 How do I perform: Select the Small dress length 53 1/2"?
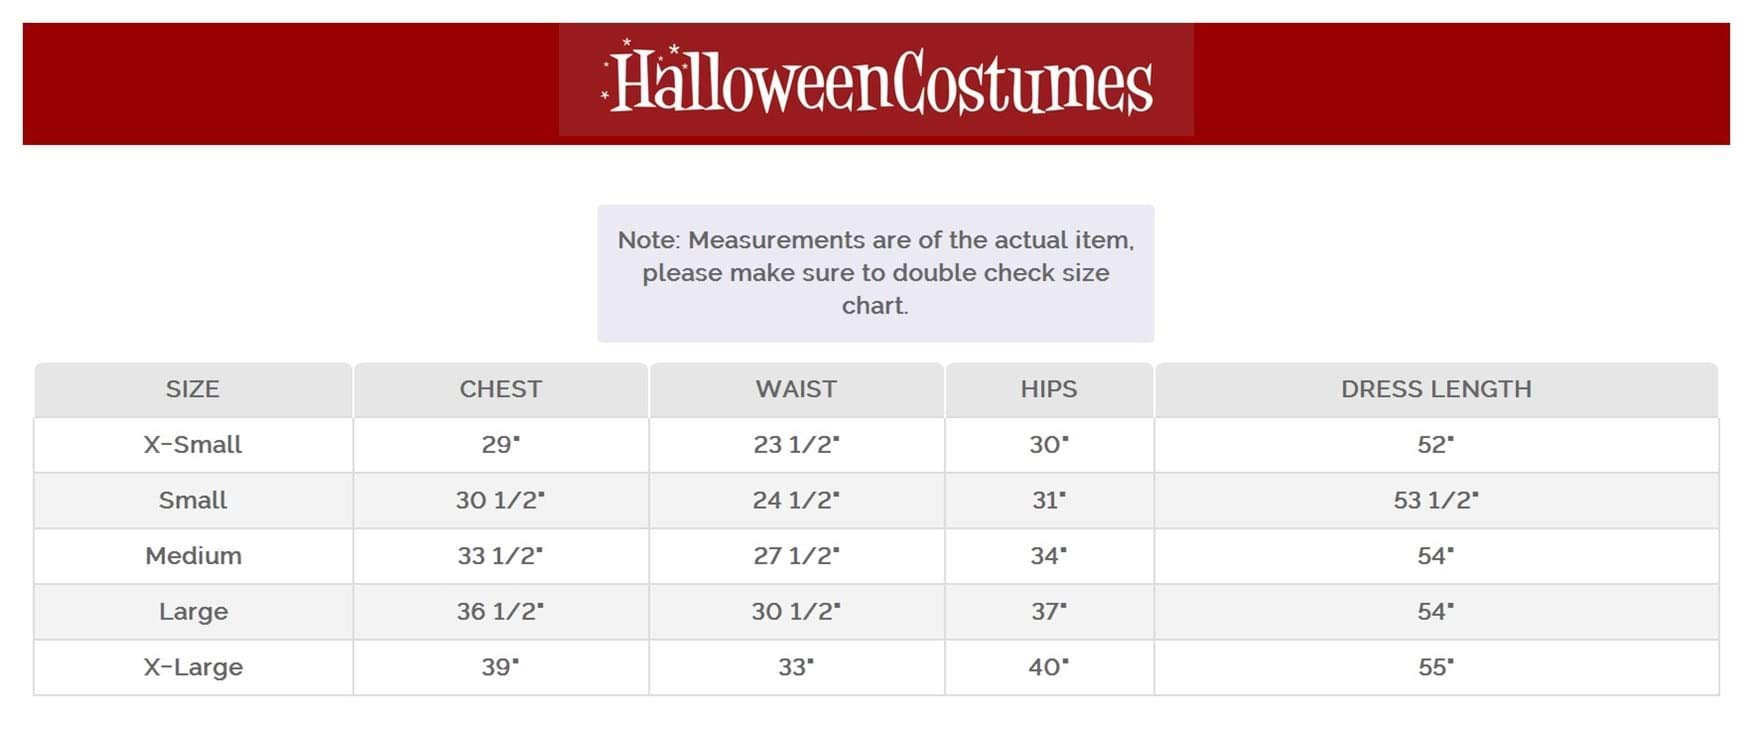1435,500
